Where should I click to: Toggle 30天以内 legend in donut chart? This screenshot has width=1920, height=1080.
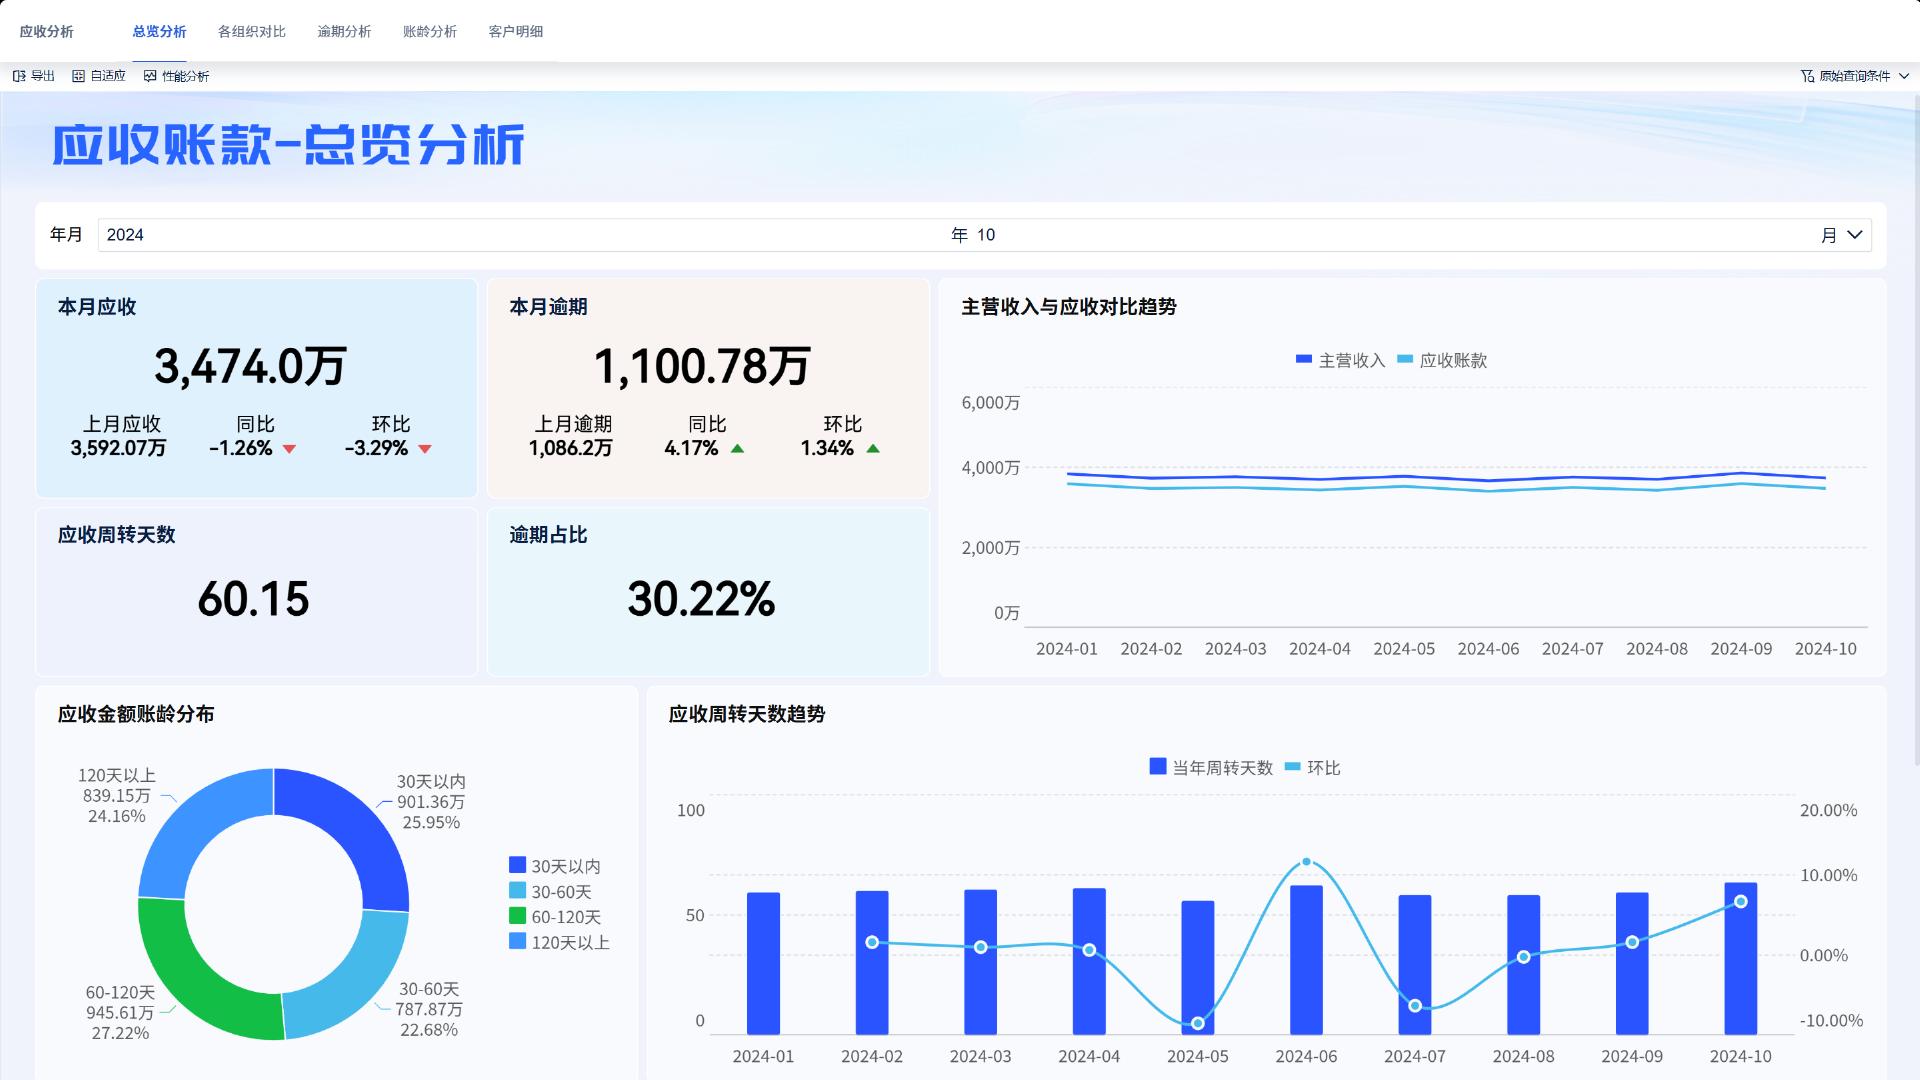tap(517, 864)
